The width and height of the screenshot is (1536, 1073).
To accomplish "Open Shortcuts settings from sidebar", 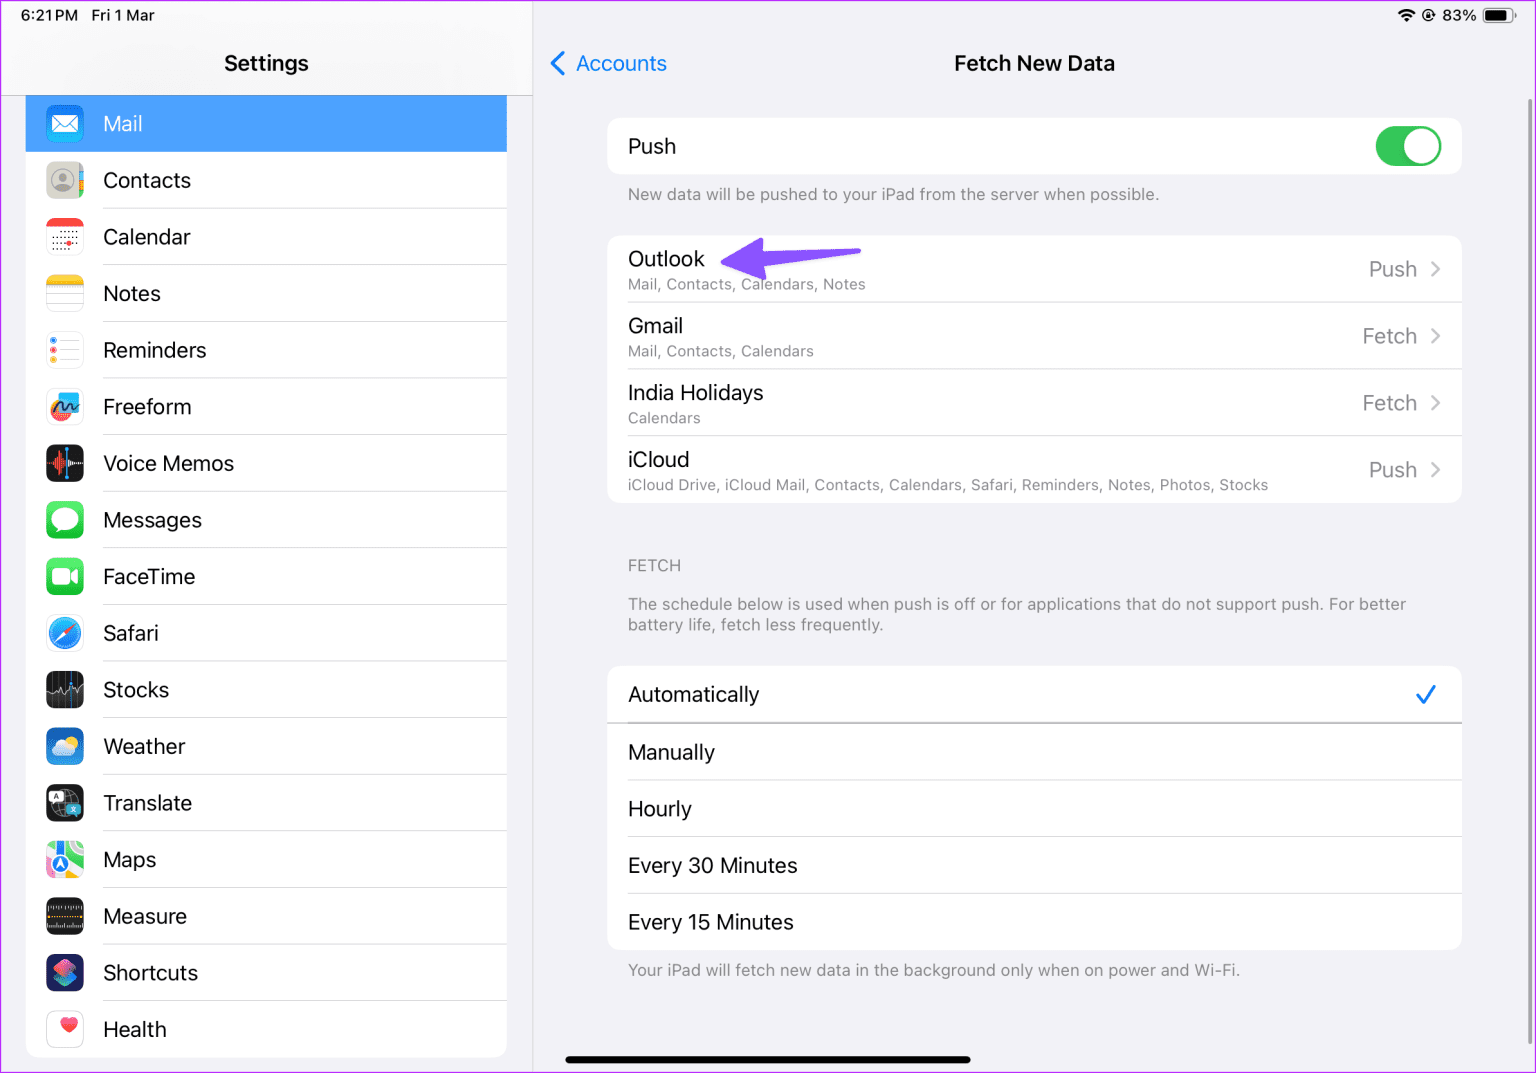I will point(64,972).
